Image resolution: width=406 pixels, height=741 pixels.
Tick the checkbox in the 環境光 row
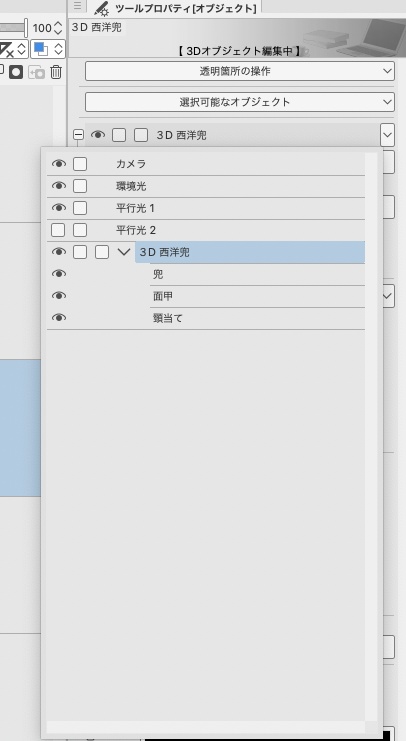coord(80,186)
